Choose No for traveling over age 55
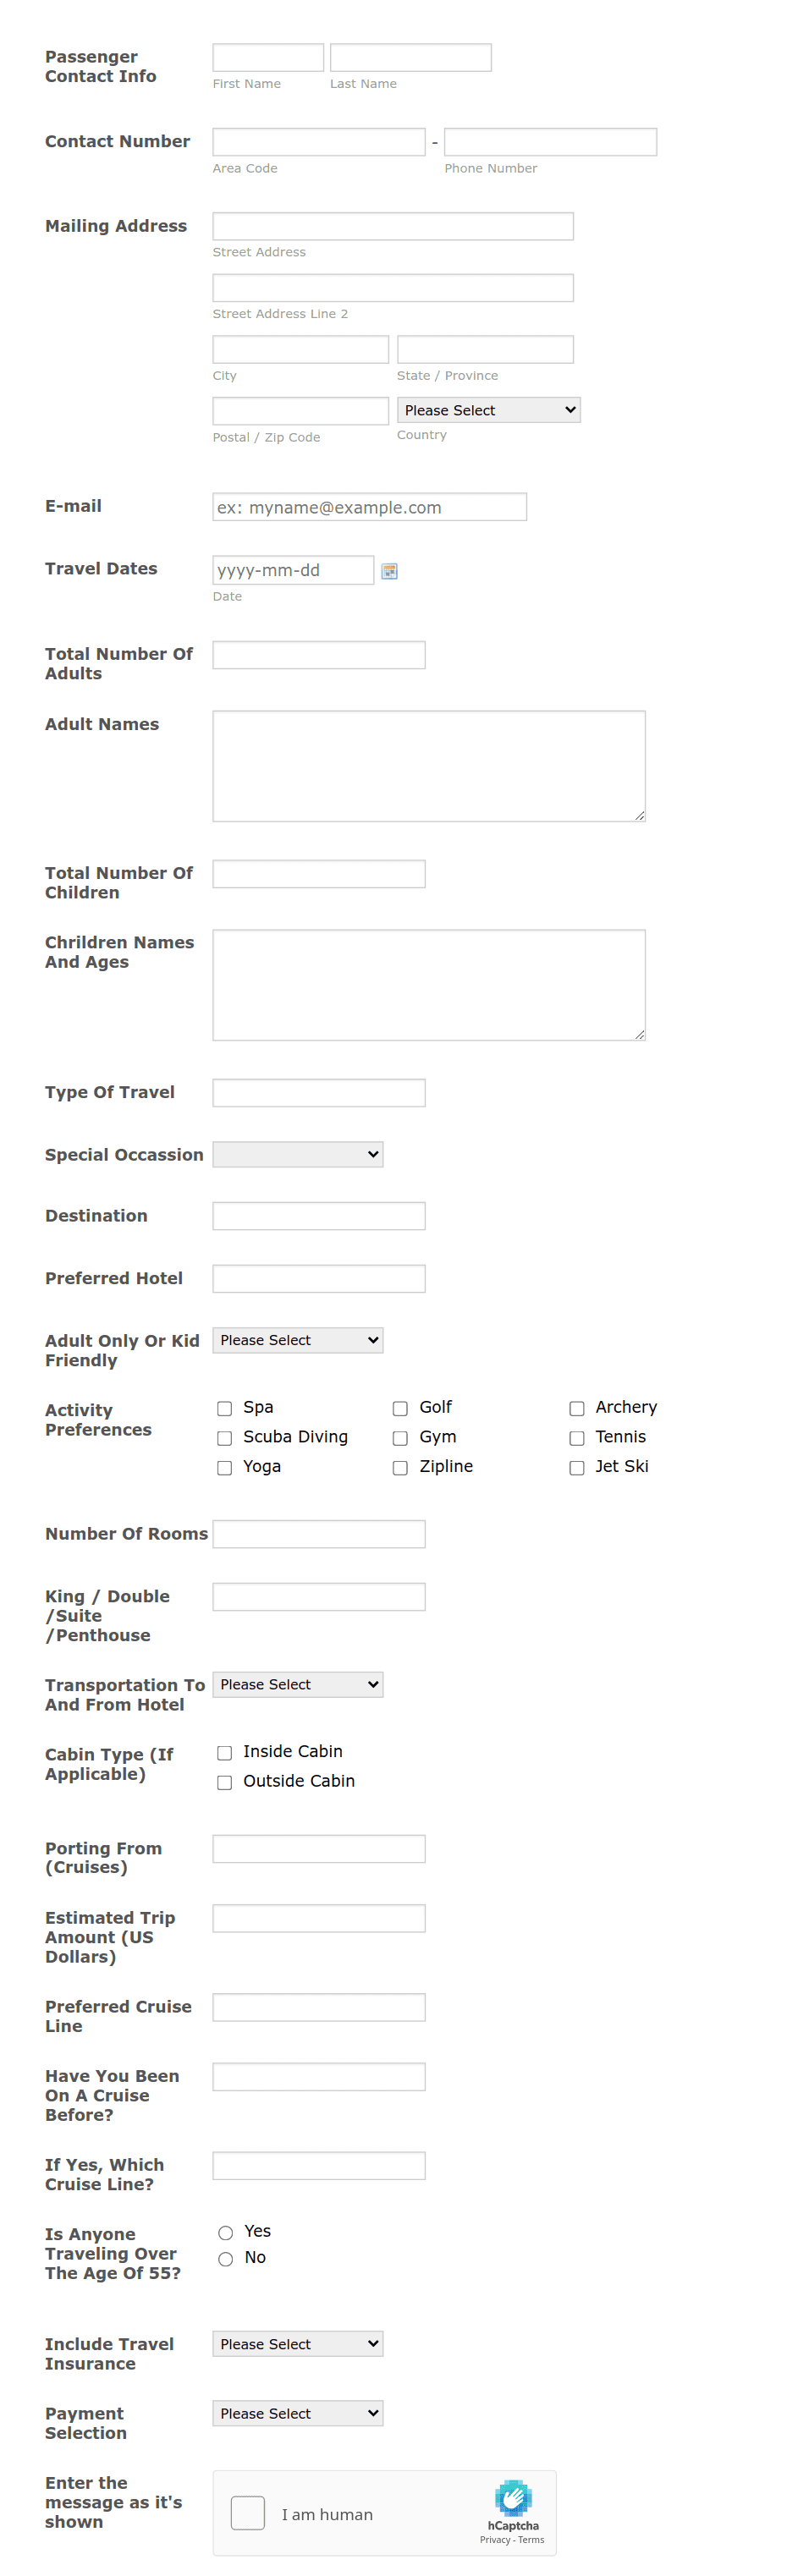The height and width of the screenshot is (2576, 787). [x=225, y=2258]
